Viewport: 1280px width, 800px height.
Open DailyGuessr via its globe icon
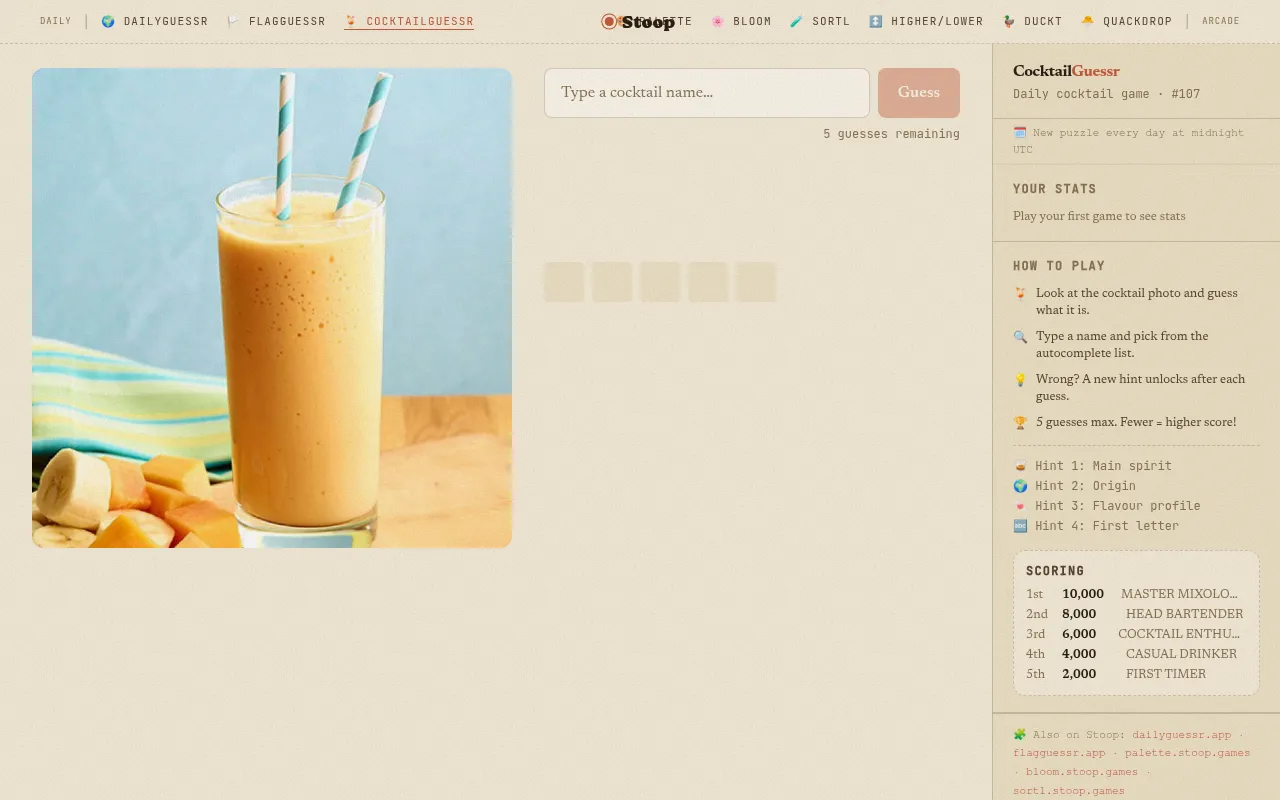pyautogui.click(x=108, y=21)
